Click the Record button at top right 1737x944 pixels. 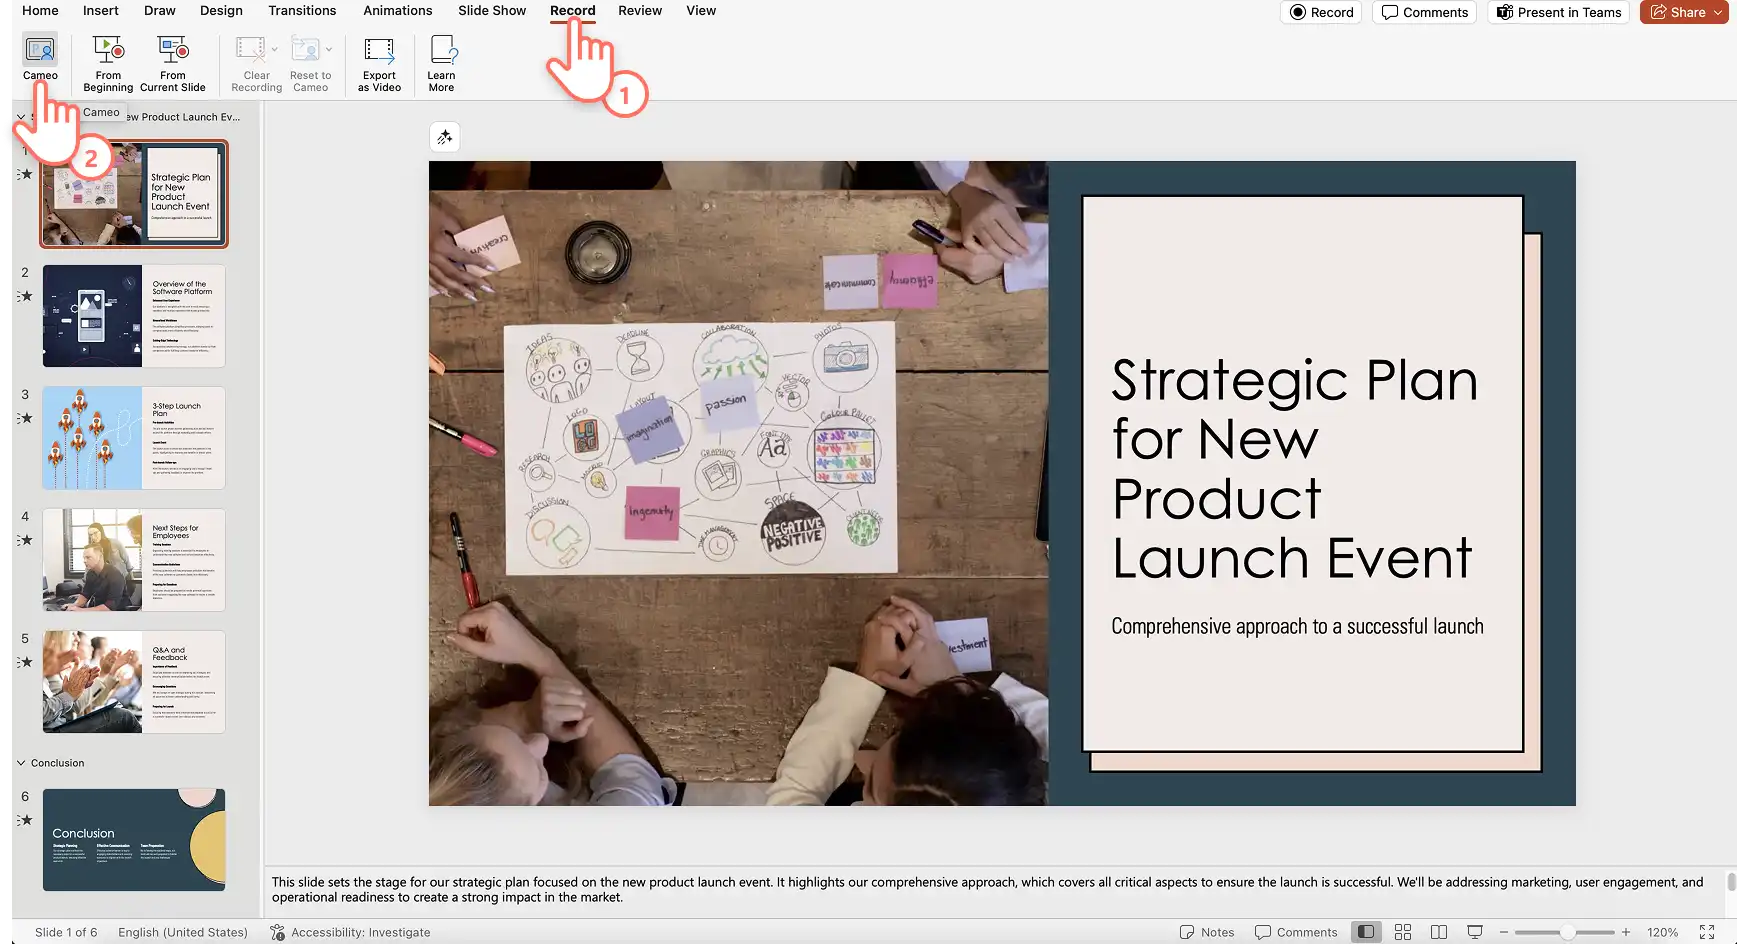[x=1321, y=12]
